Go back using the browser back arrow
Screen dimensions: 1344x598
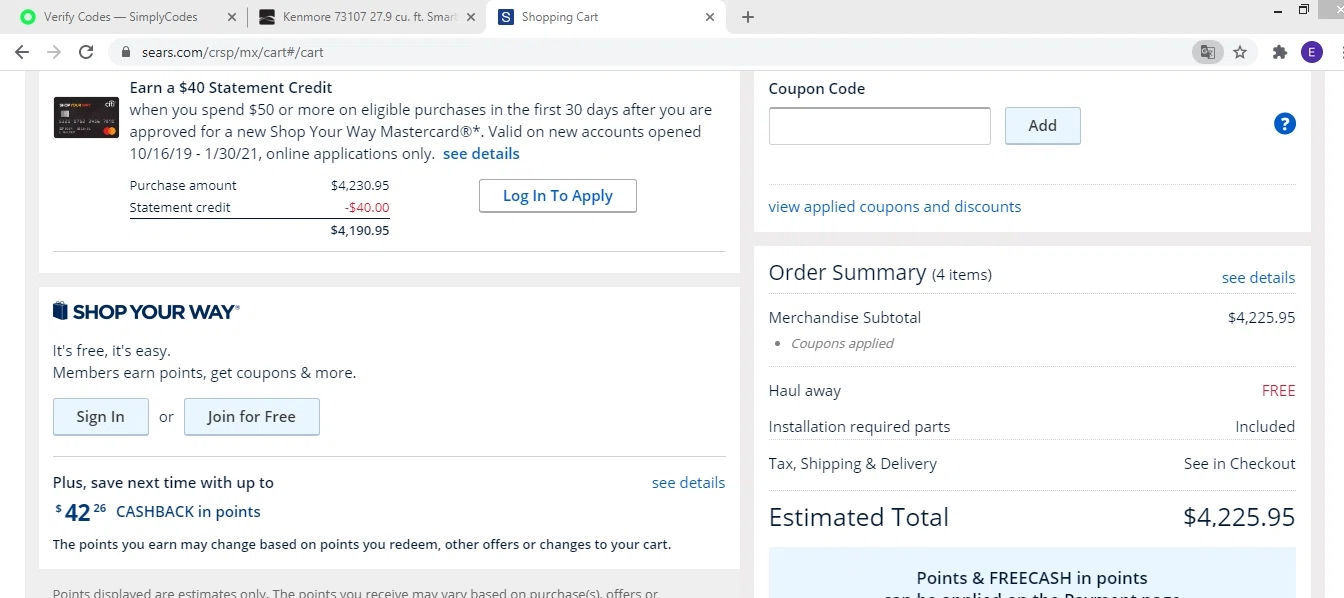(22, 52)
